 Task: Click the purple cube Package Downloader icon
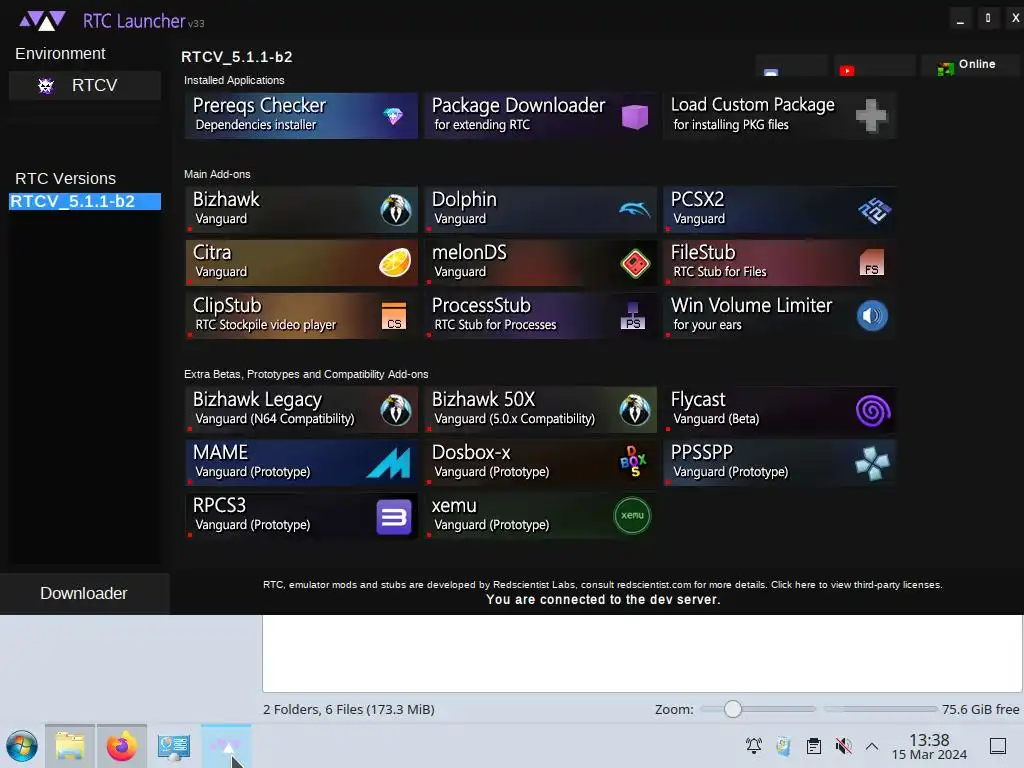634,116
